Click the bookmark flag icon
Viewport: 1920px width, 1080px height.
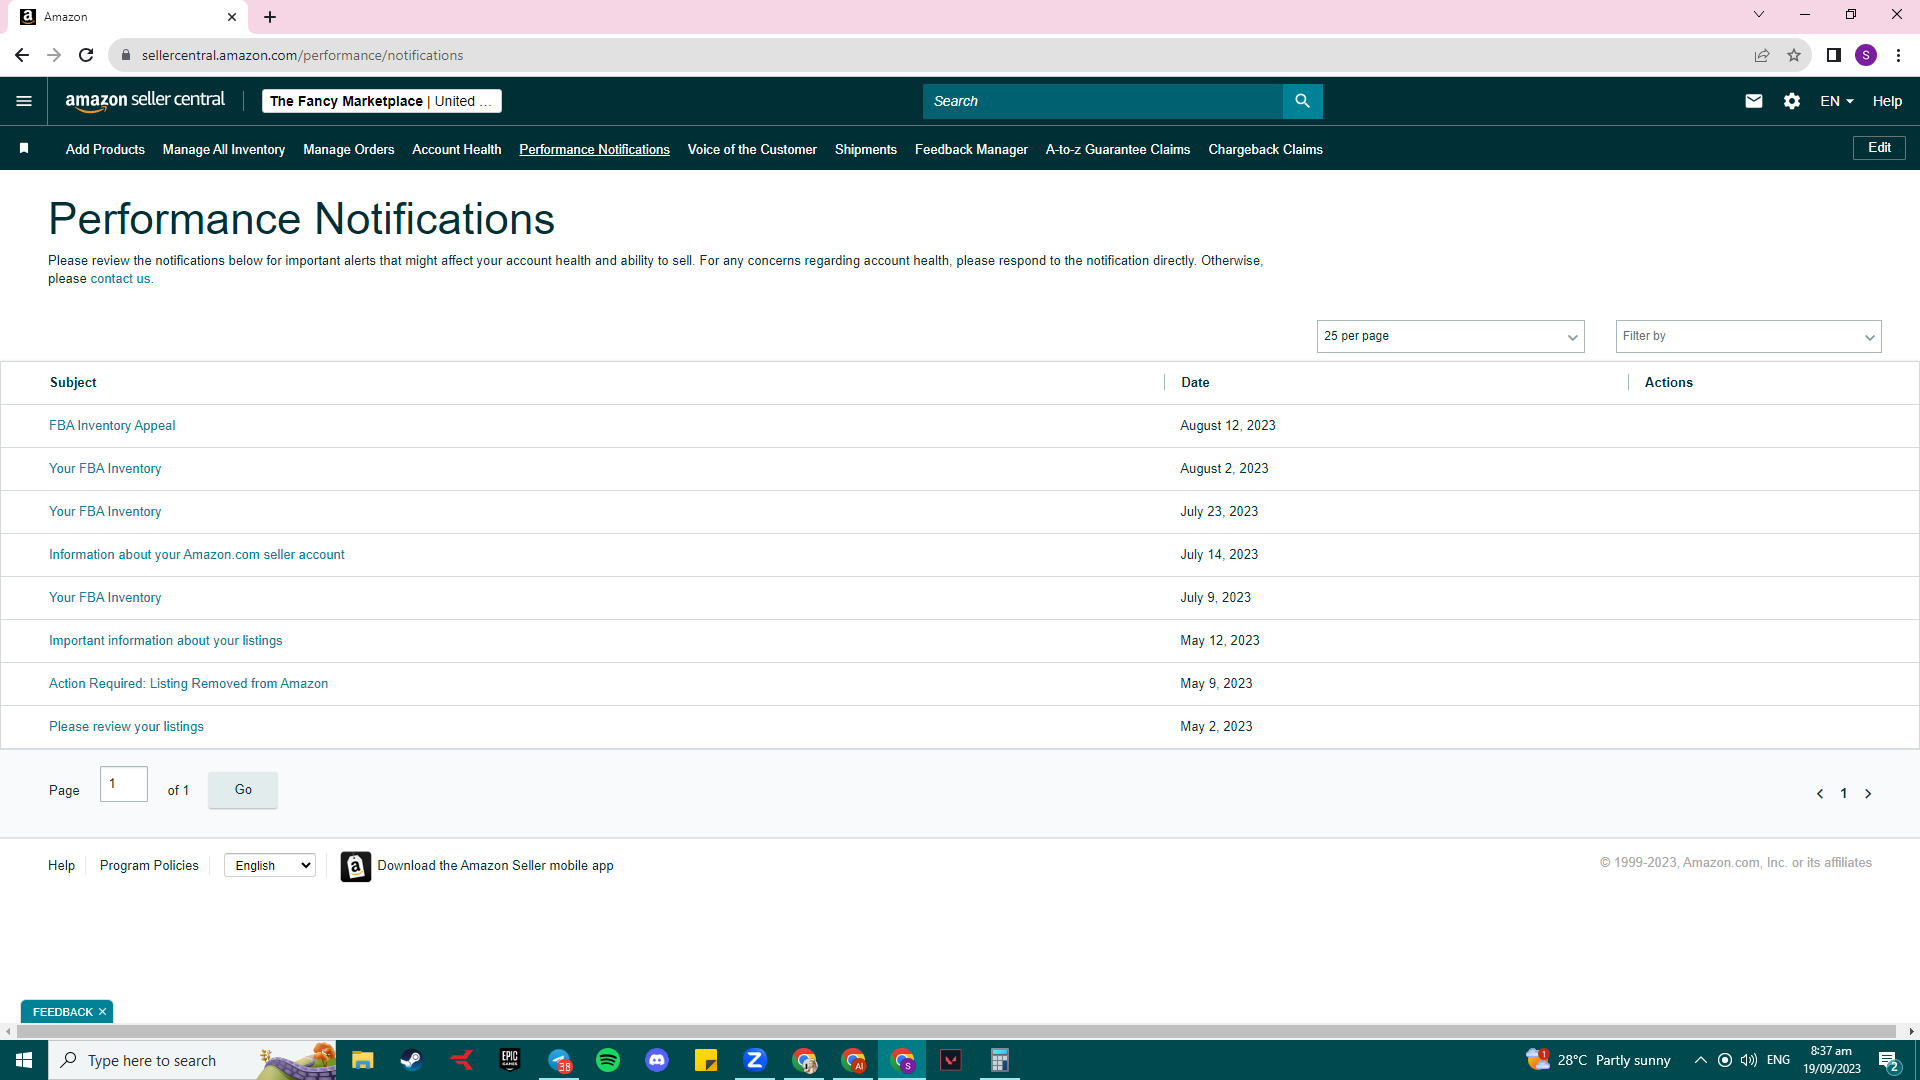pyautogui.click(x=24, y=149)
